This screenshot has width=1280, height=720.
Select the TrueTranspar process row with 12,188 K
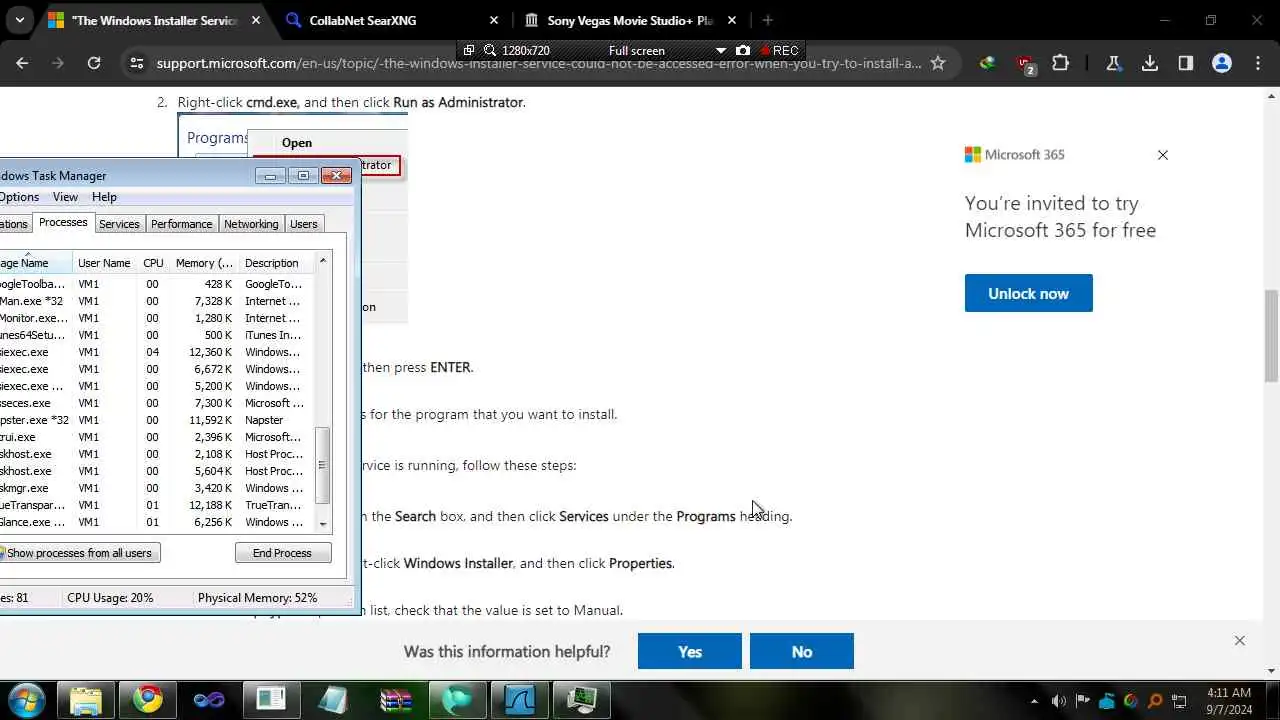pos(156,505)
